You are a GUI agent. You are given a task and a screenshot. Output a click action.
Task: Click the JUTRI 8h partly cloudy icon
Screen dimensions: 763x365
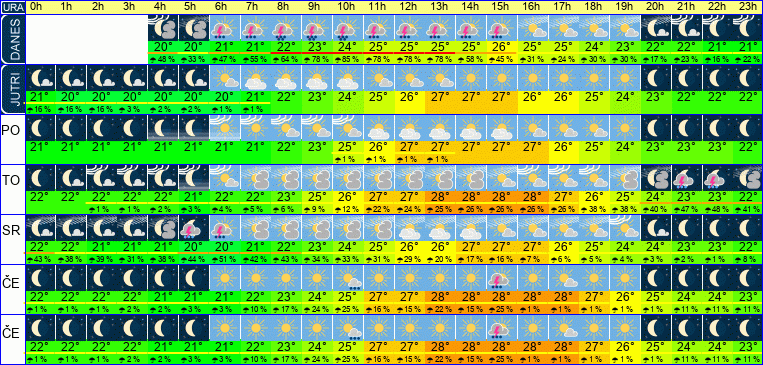pyautogui.click(x=286, y=78)
